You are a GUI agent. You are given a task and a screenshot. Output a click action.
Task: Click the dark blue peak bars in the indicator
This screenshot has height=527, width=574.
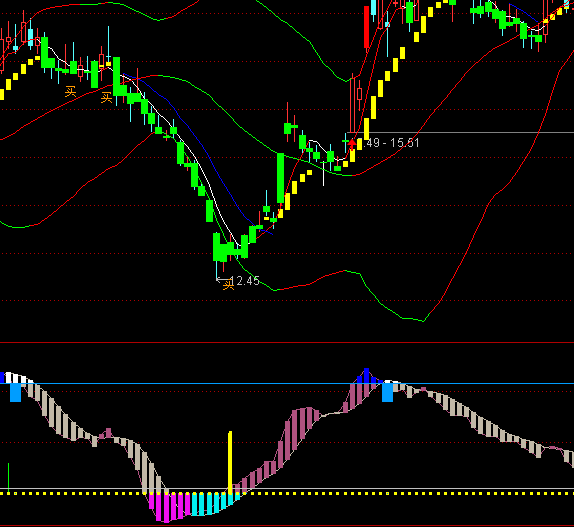tap(366, 376)
